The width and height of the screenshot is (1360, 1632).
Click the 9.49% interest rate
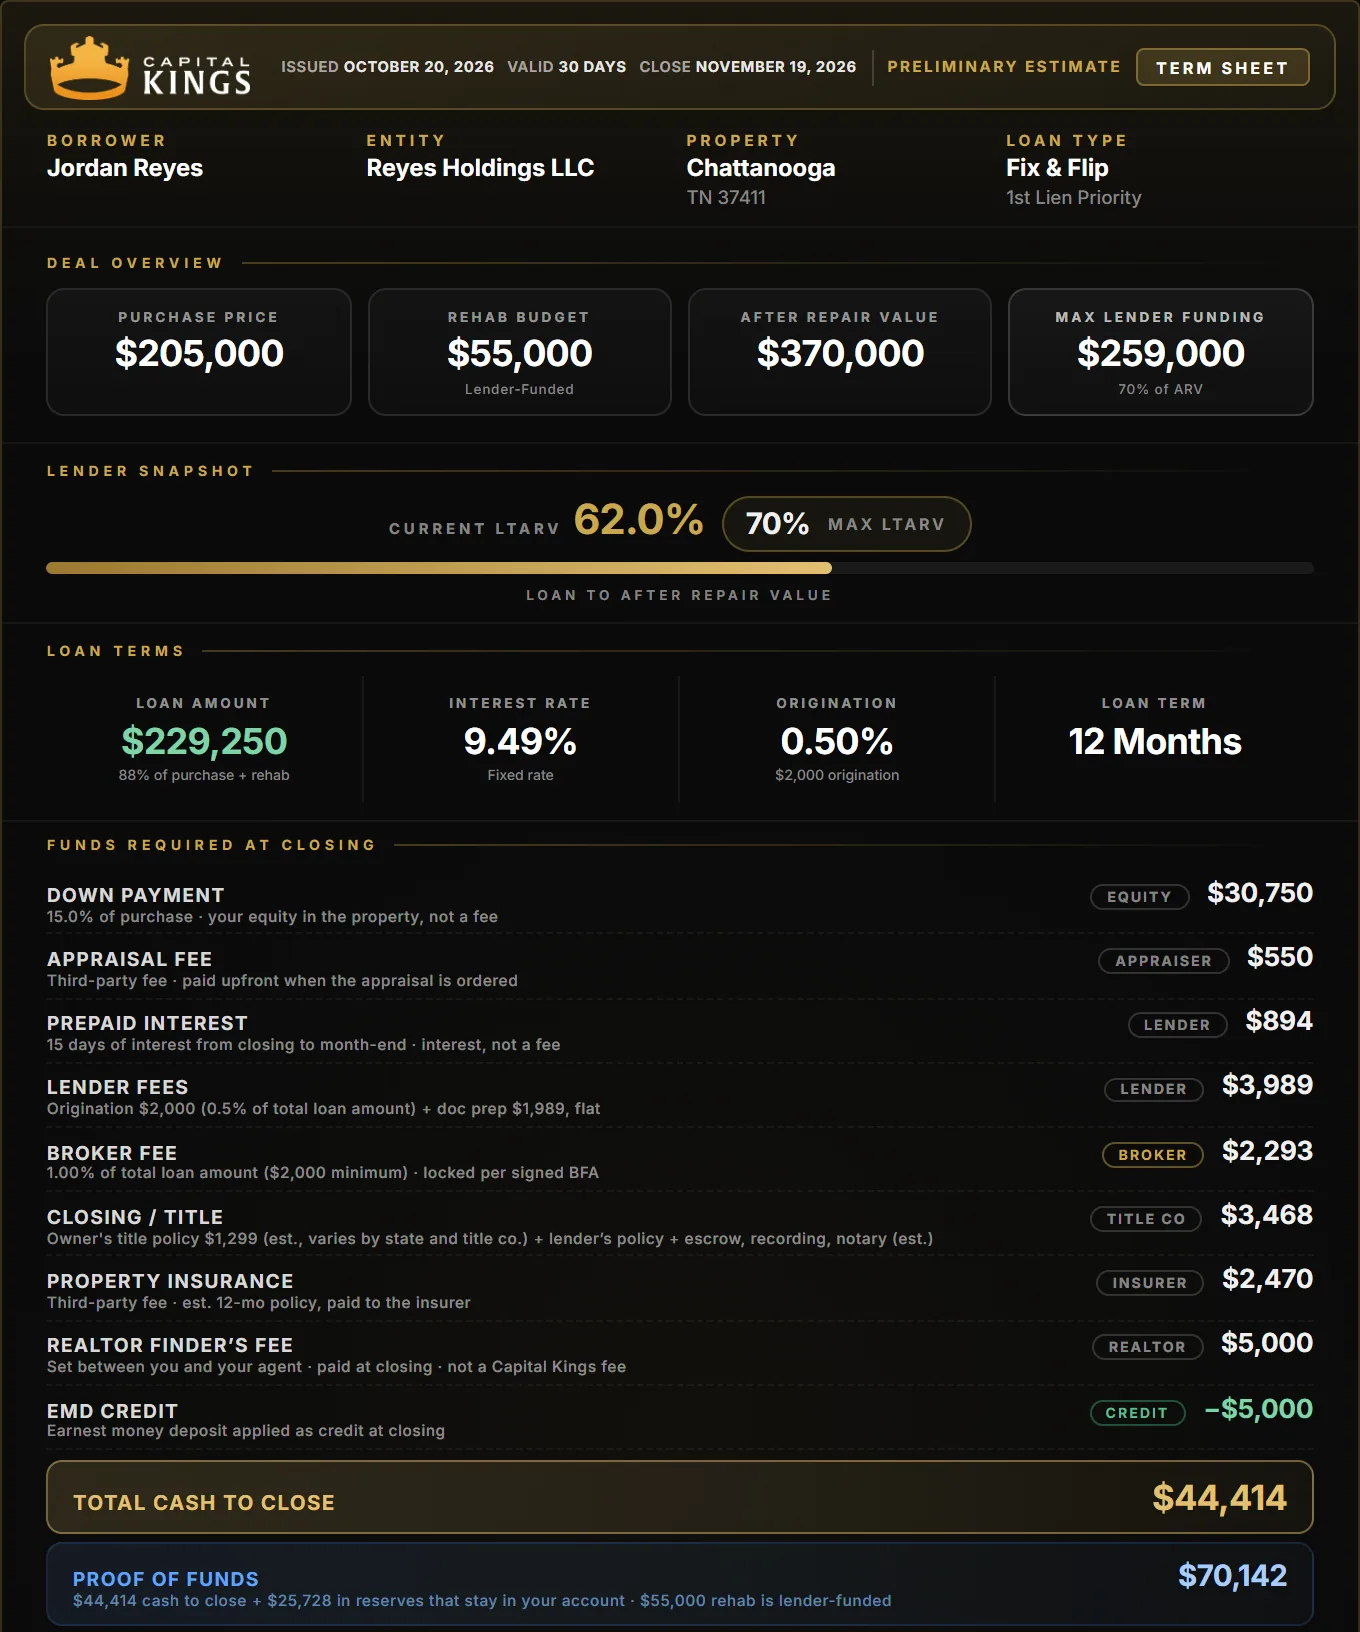520,741
